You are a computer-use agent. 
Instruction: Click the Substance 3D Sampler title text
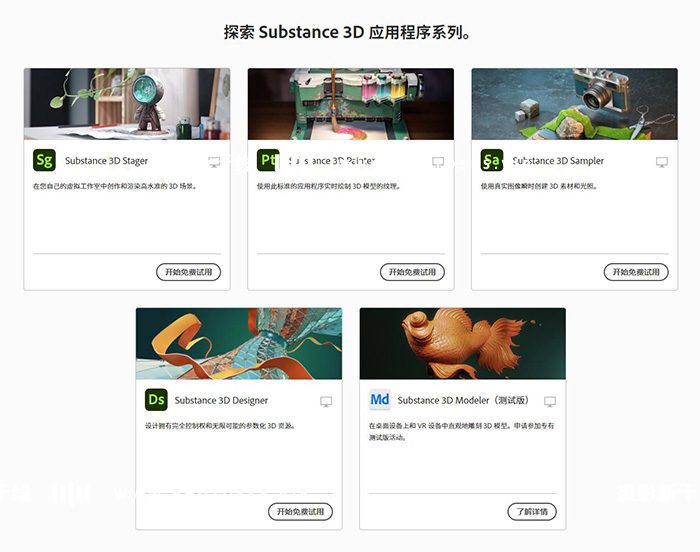pyautogui.click(x=558, y=161)
